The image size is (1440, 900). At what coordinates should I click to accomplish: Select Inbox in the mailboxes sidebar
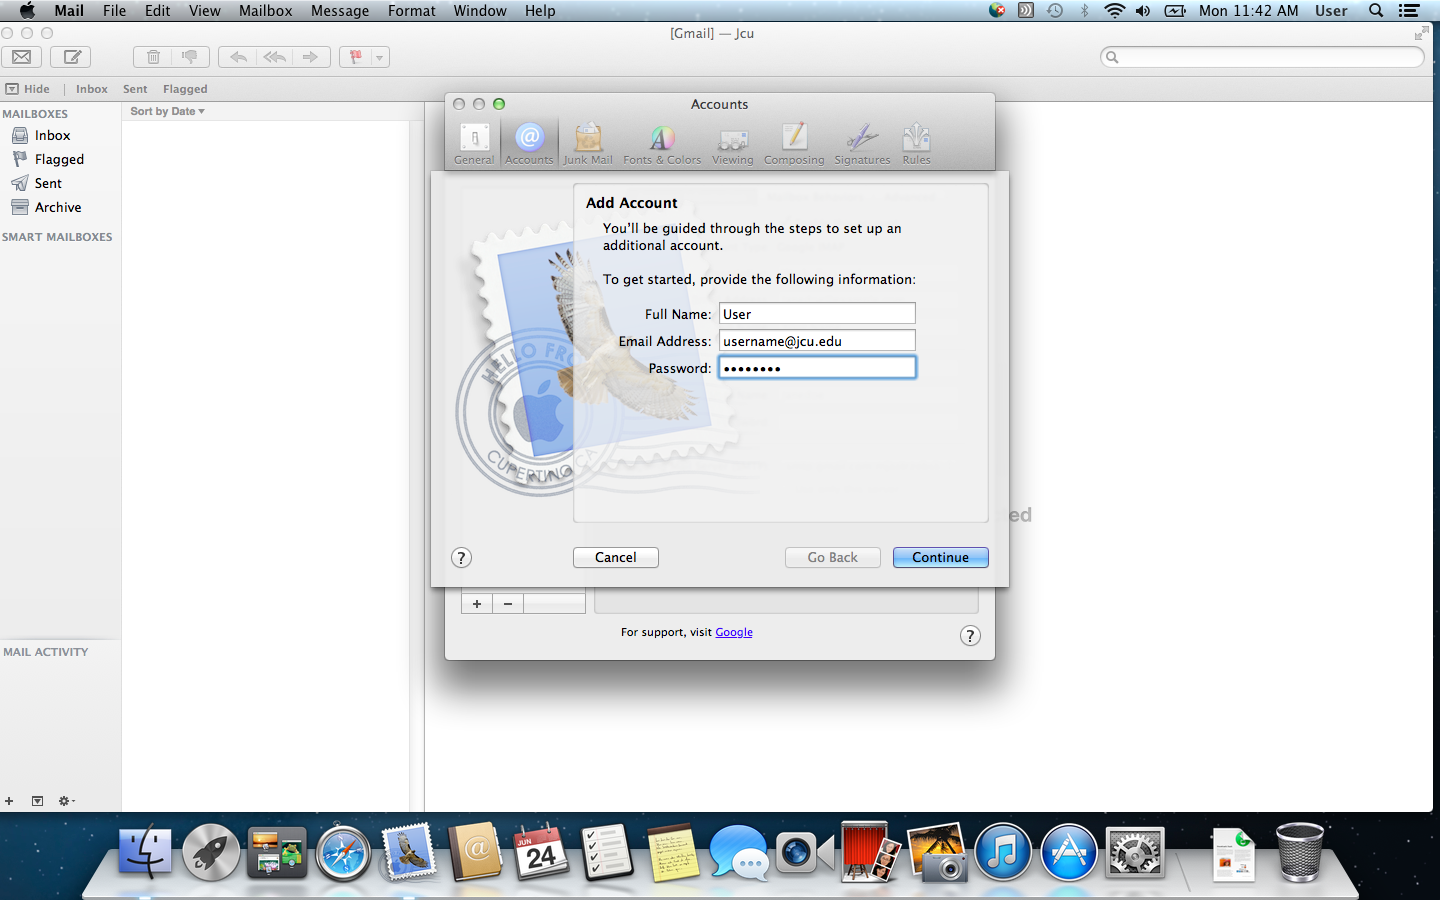click(60, 135)
